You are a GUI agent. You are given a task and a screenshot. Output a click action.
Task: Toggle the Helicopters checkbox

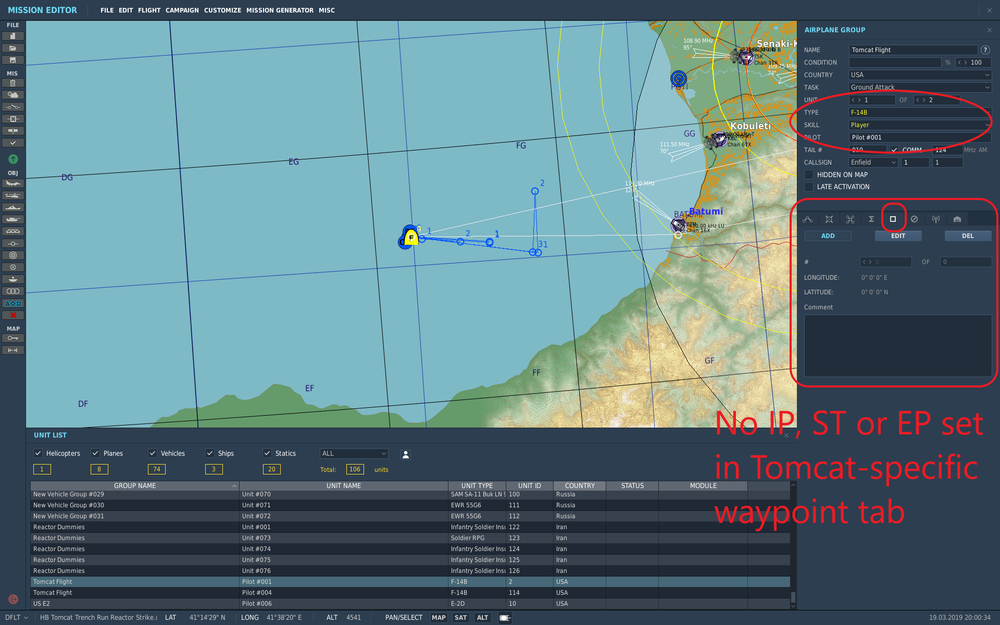[38, 453]
